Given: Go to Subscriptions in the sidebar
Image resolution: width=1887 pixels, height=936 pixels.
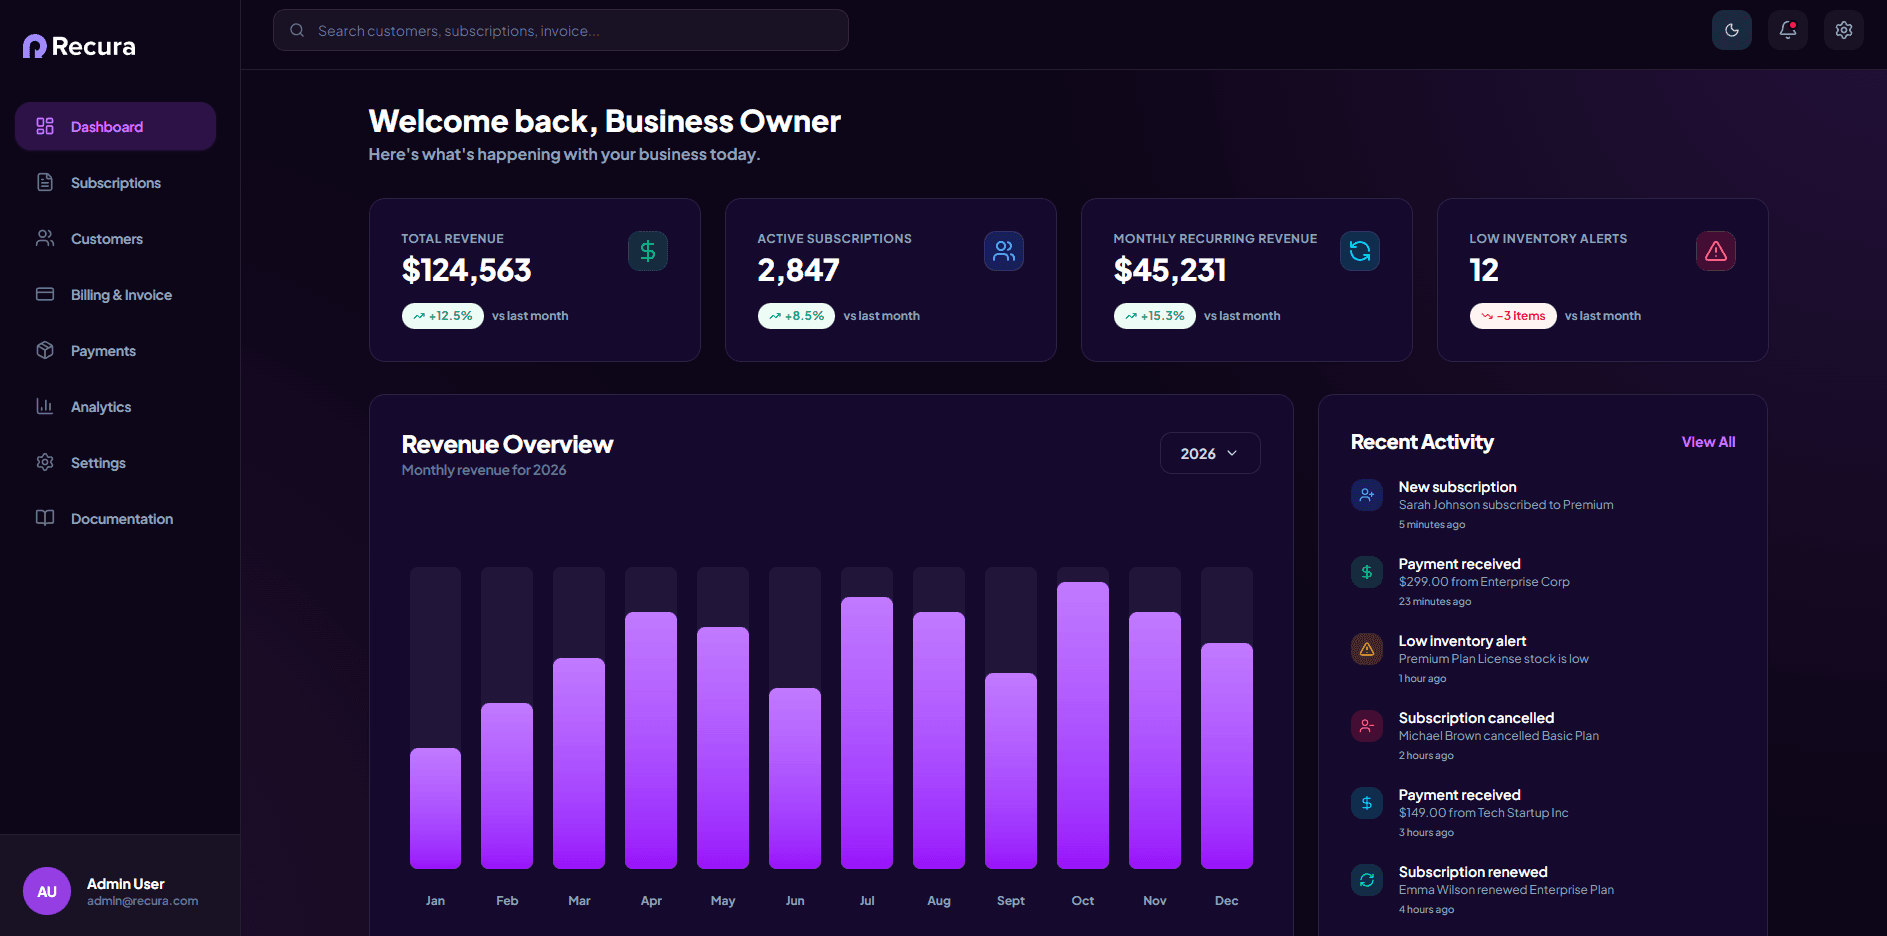Looking at the screenshot, I should 115,182.
